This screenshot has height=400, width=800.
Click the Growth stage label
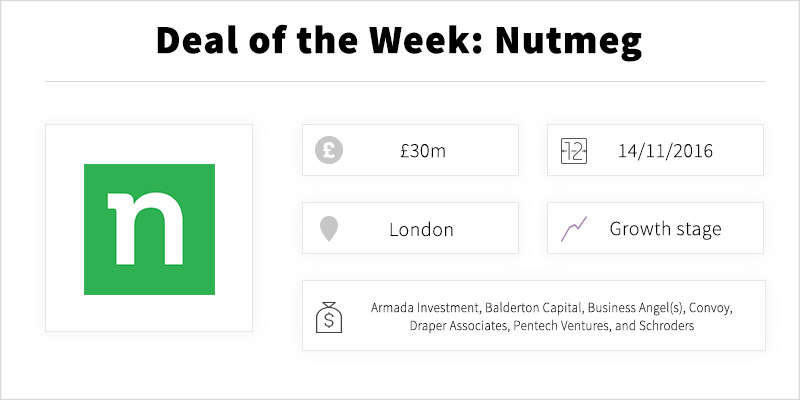(x=665, y=229)
